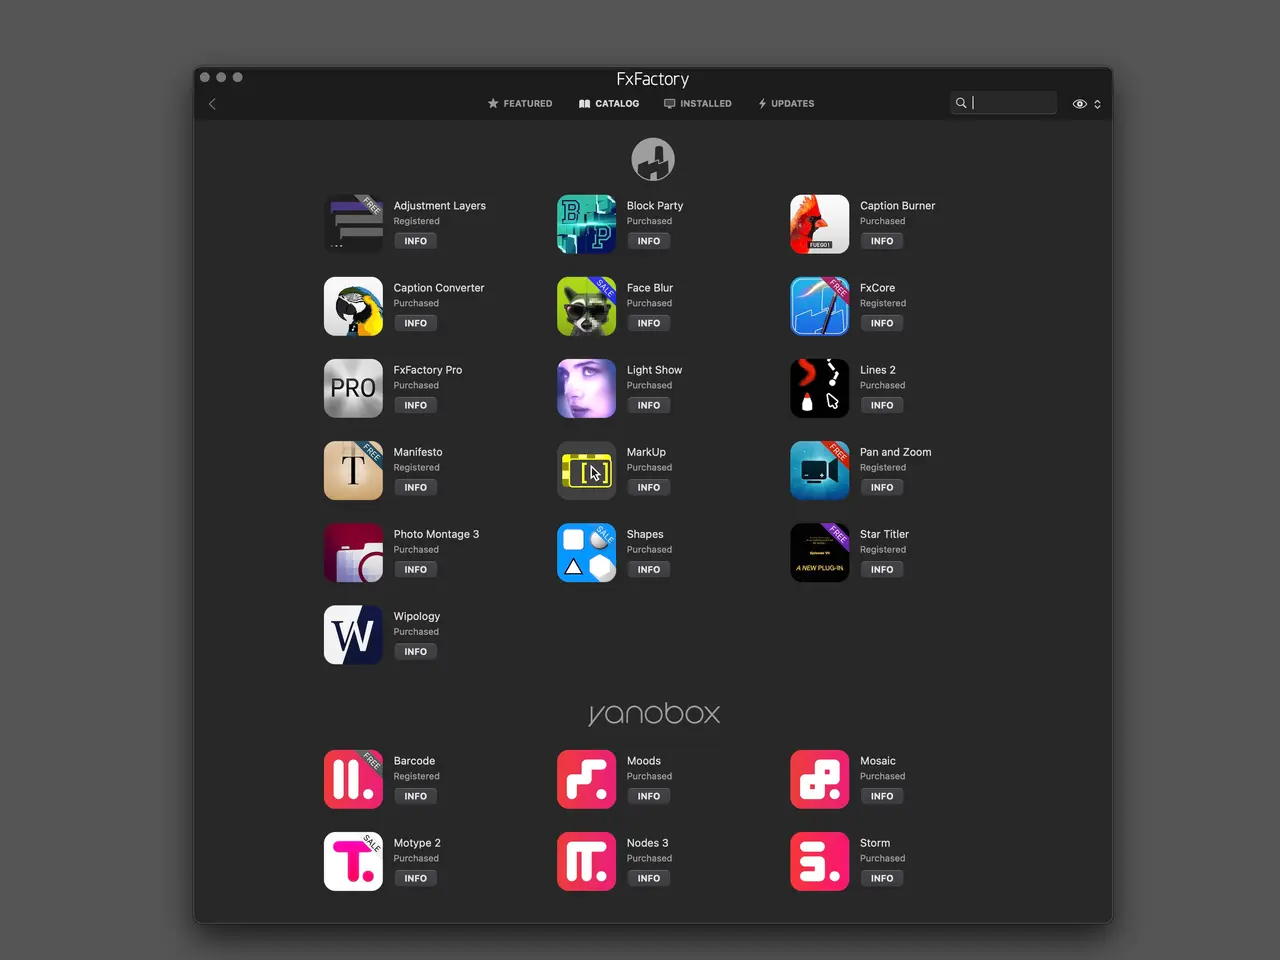Select the "Caption Converter" product name

[x=439, y=288]
